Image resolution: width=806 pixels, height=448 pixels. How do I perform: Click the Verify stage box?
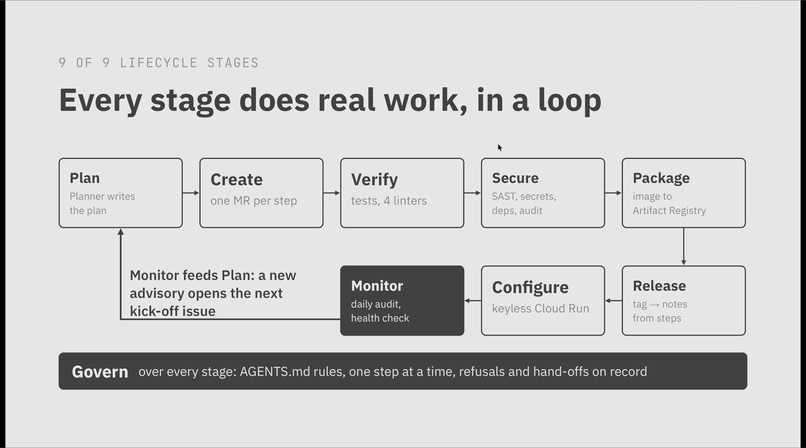[x=402, y=193]
